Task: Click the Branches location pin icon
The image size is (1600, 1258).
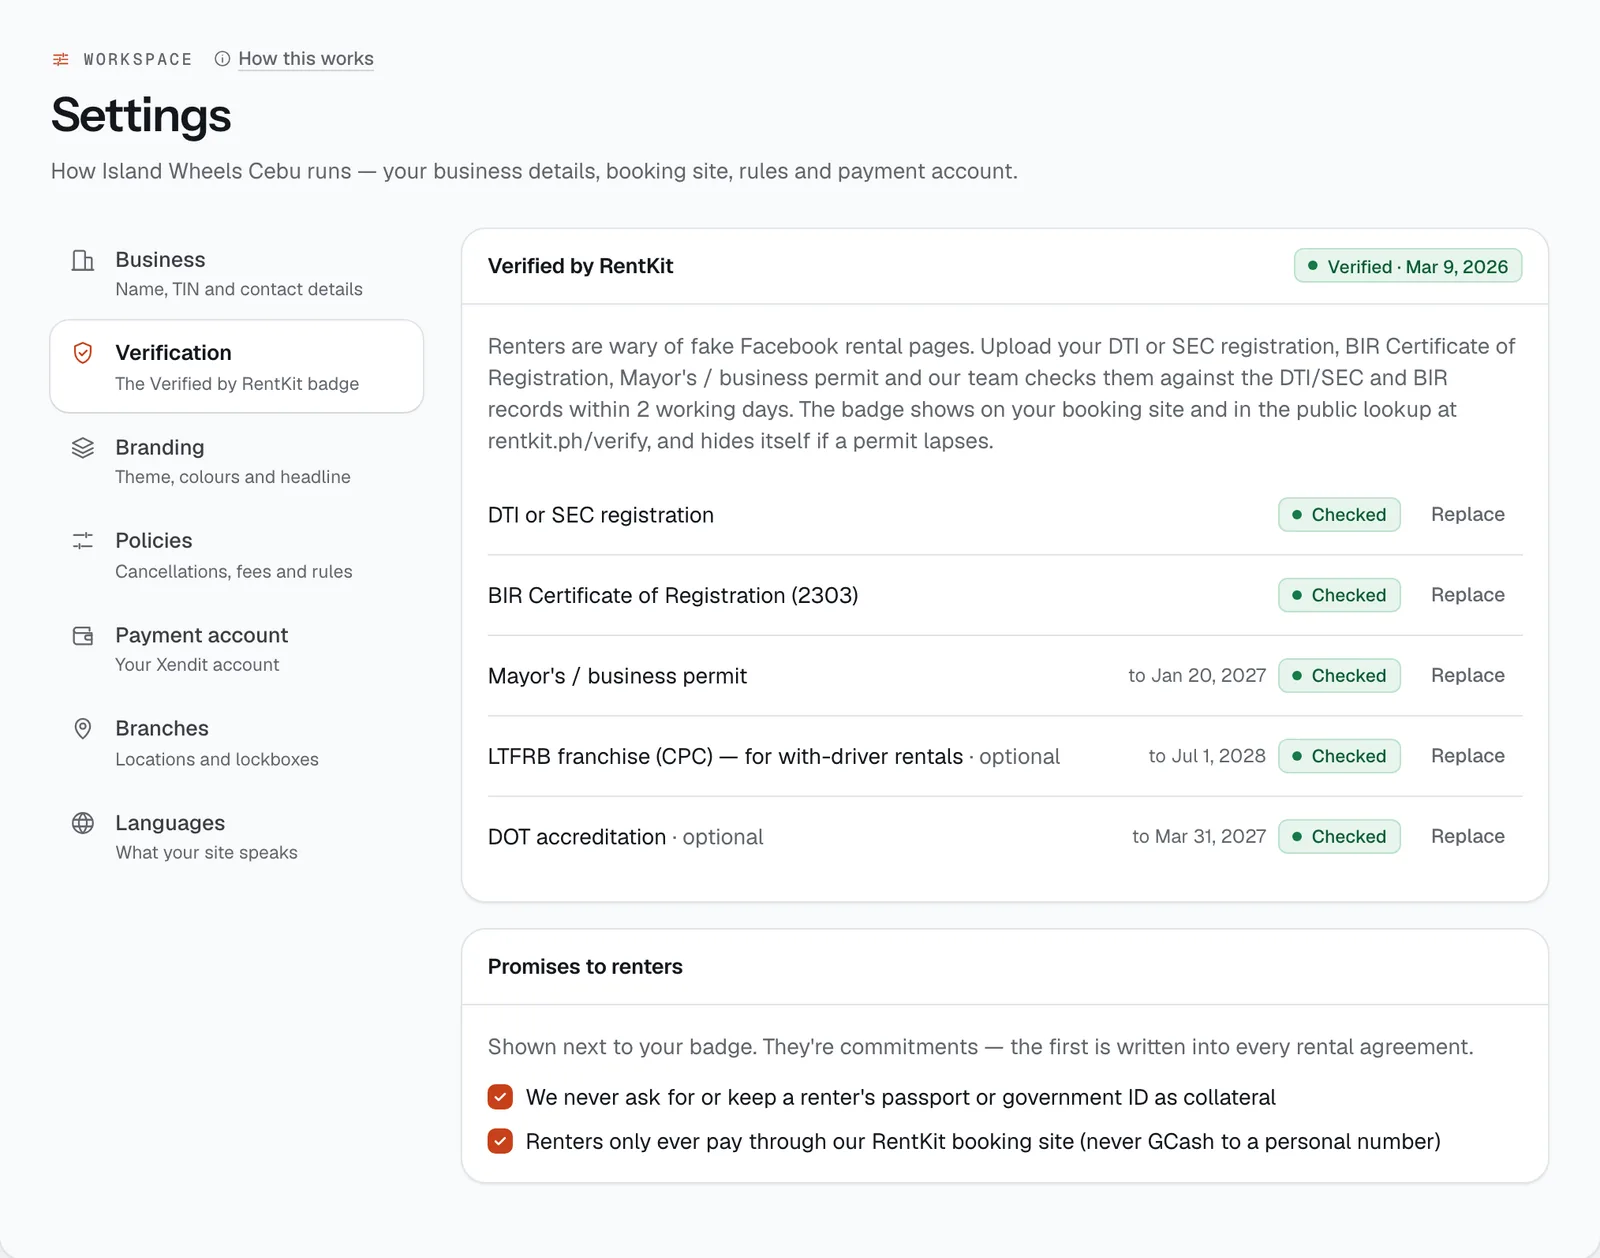Action: 83,729
